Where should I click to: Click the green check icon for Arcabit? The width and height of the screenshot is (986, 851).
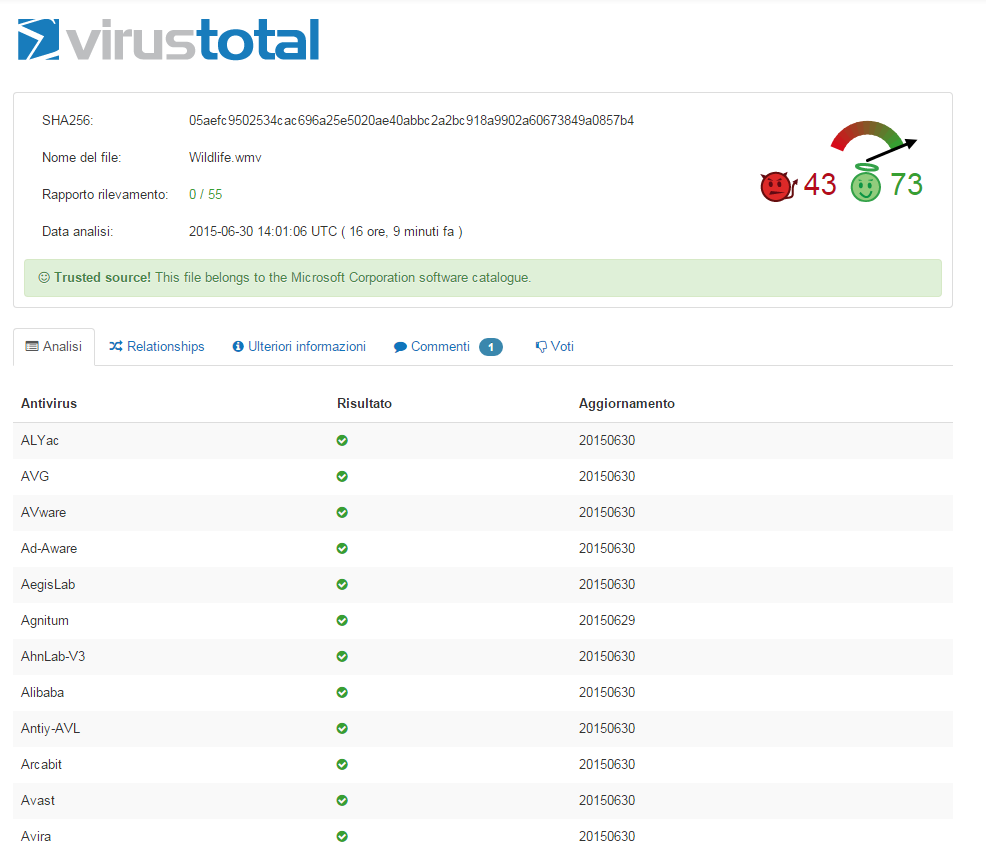tap(342, 764)
